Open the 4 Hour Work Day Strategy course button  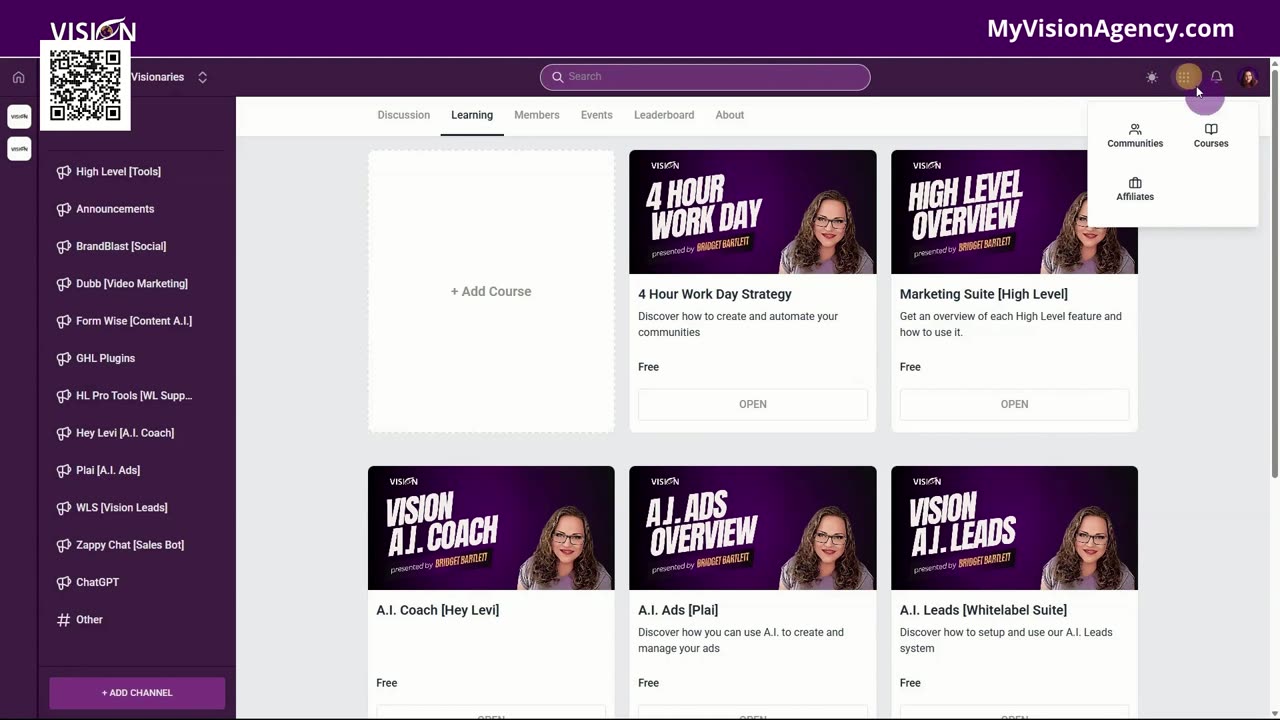coord(753,404)
